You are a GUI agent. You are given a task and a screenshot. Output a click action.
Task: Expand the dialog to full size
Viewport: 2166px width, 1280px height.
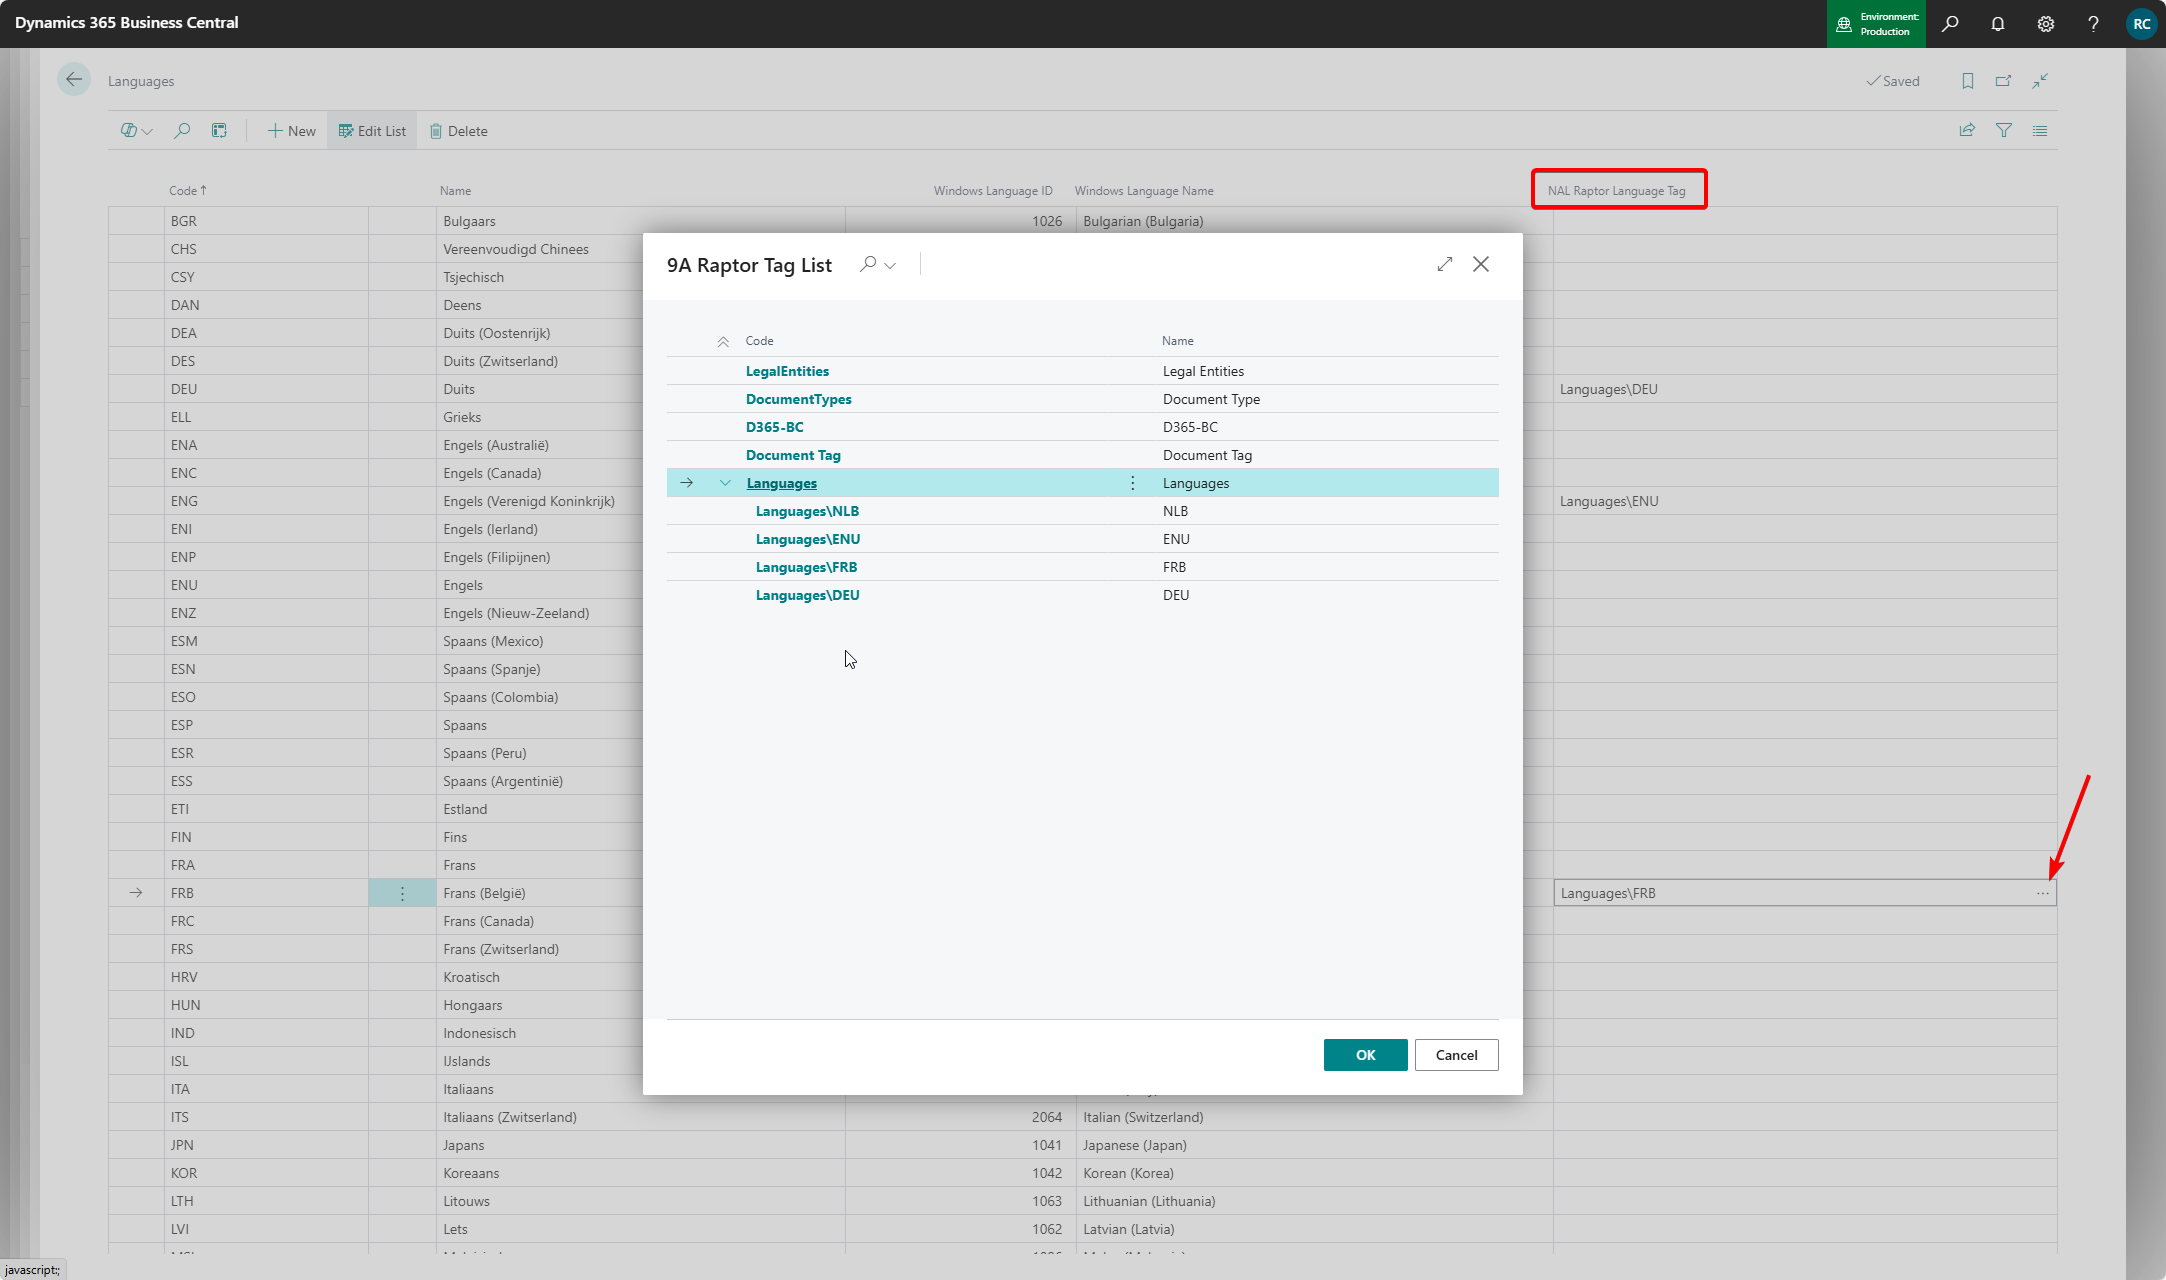tap(1444, 264)
